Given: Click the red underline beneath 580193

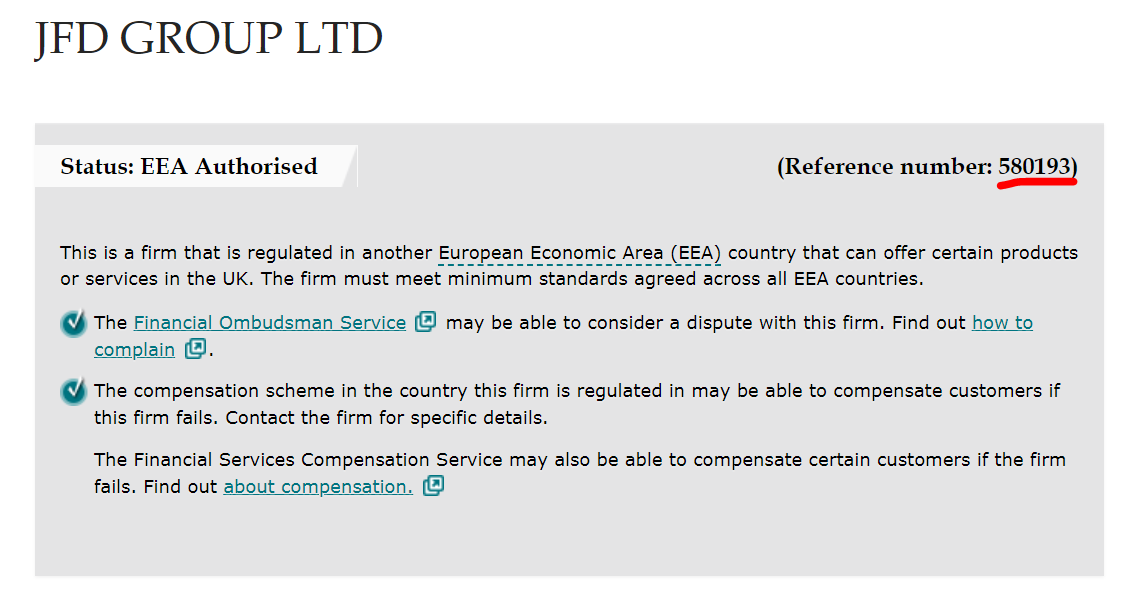Looking at the screenshot, I should tap(1037, 183).
